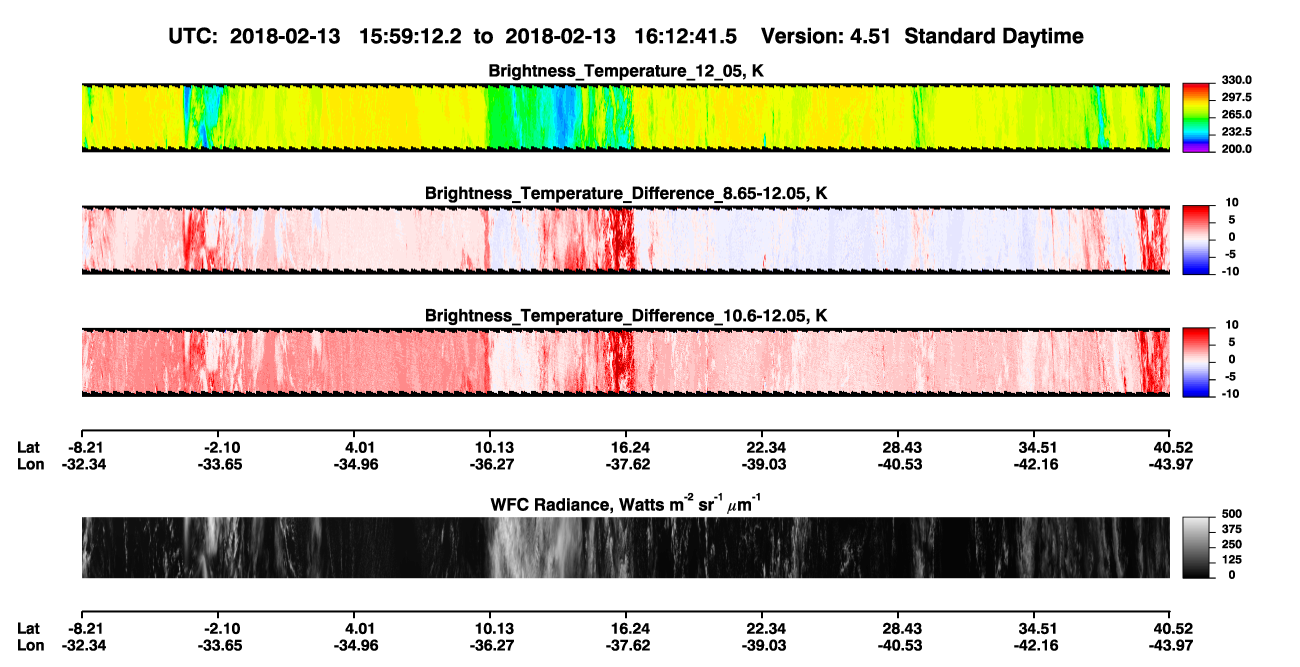1300x667 pixels.
Task: Click latitude 28.43 on axis above WFC title
Action: click(x=898, y=446)
